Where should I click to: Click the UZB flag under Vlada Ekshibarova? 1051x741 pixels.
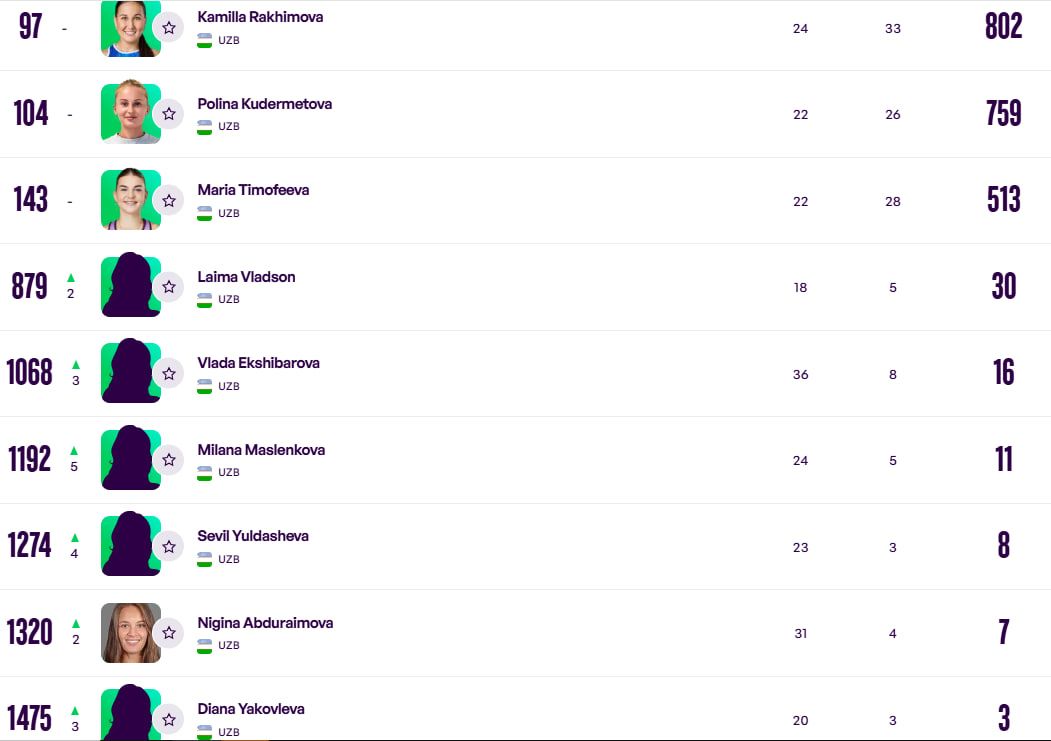[x=205, y=386]
